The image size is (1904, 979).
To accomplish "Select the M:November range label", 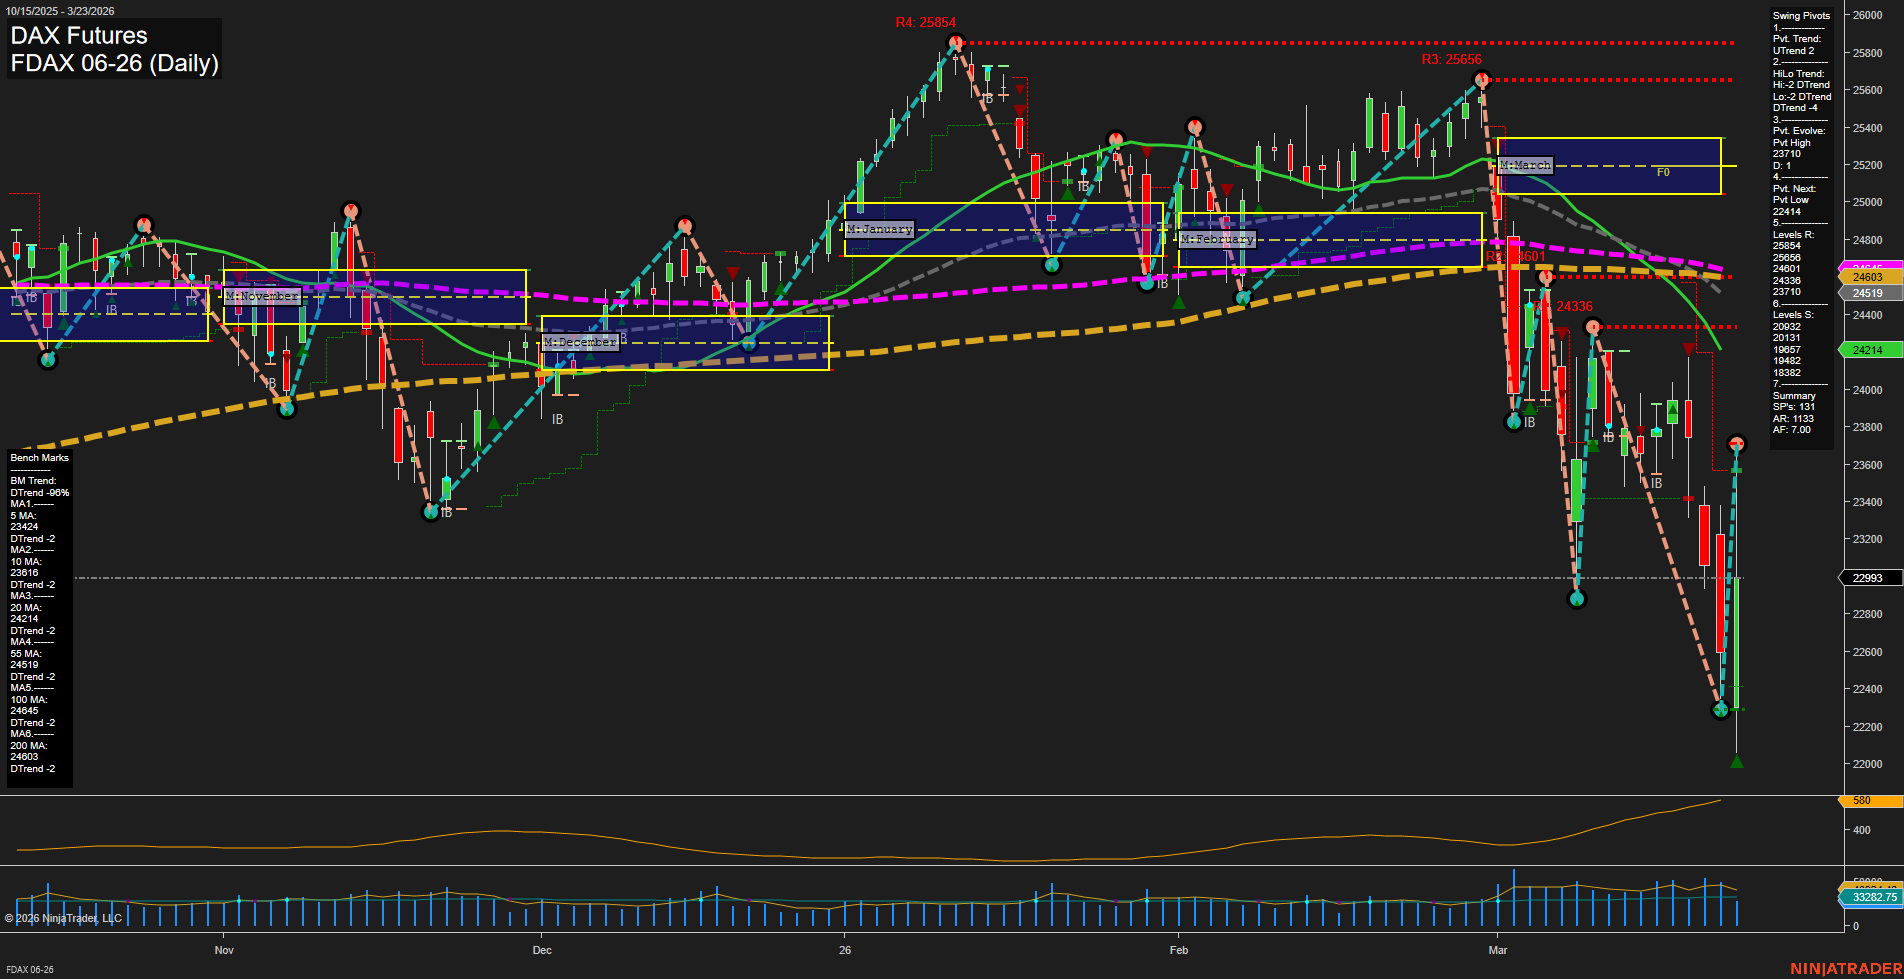I will pyautogui.click(x=263, y=296).
